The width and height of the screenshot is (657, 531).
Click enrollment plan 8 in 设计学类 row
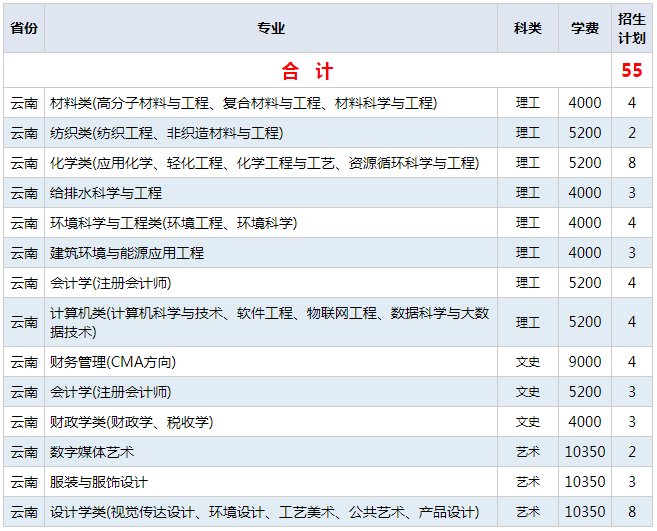click(632, 512)
